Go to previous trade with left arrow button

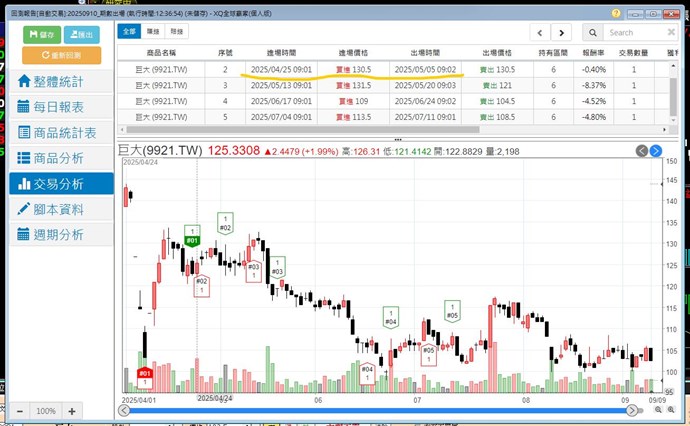540,33
